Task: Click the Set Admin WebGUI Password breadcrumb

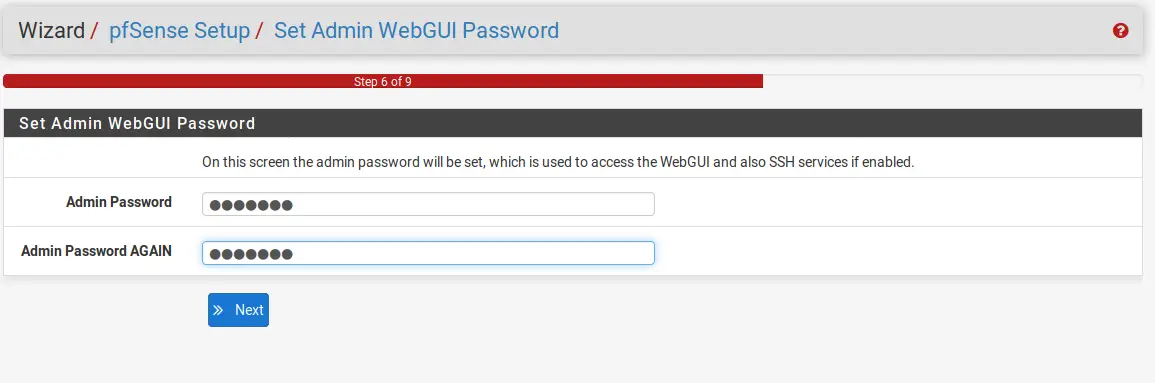Action: tap(416, 30)
